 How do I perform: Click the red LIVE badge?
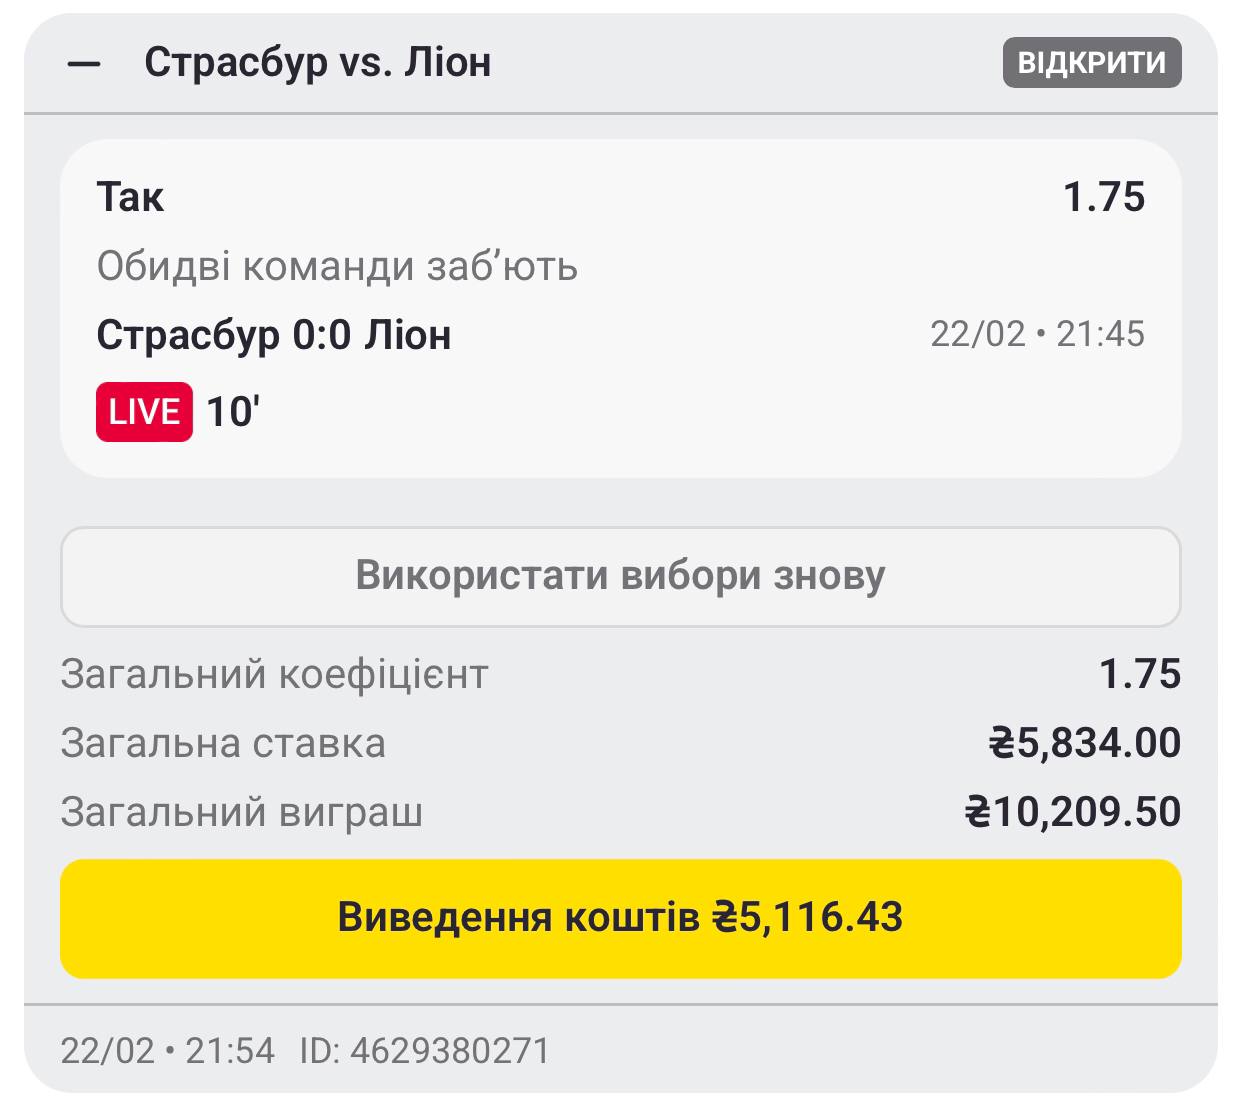coord(144,412)
